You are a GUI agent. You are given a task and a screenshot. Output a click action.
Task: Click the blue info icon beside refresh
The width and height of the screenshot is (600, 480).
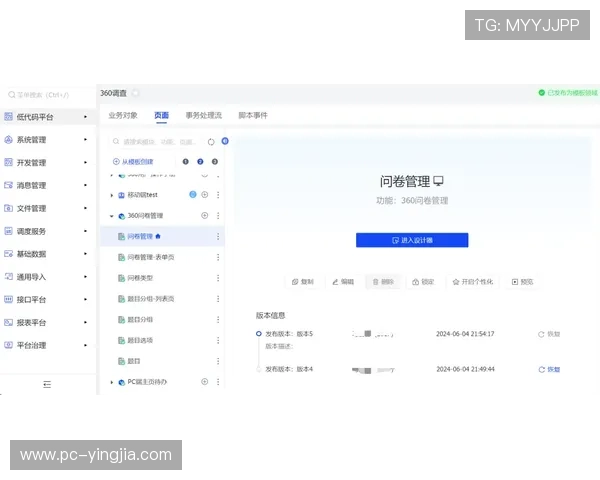(225, 141)
